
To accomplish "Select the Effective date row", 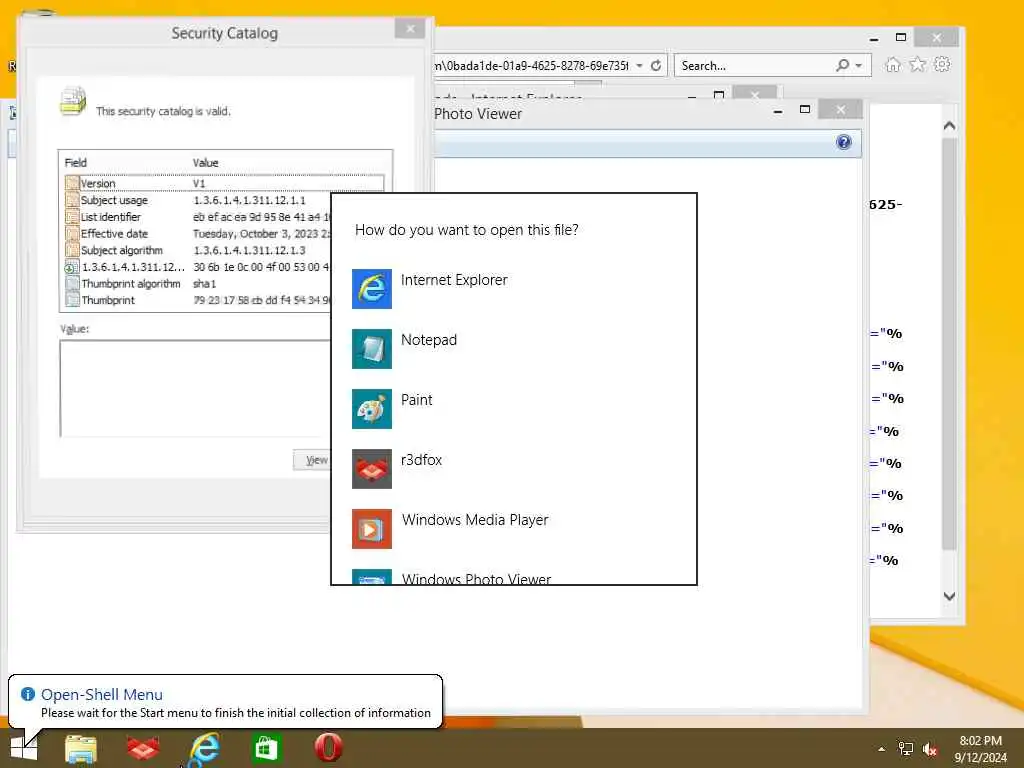I will (196, 234).
